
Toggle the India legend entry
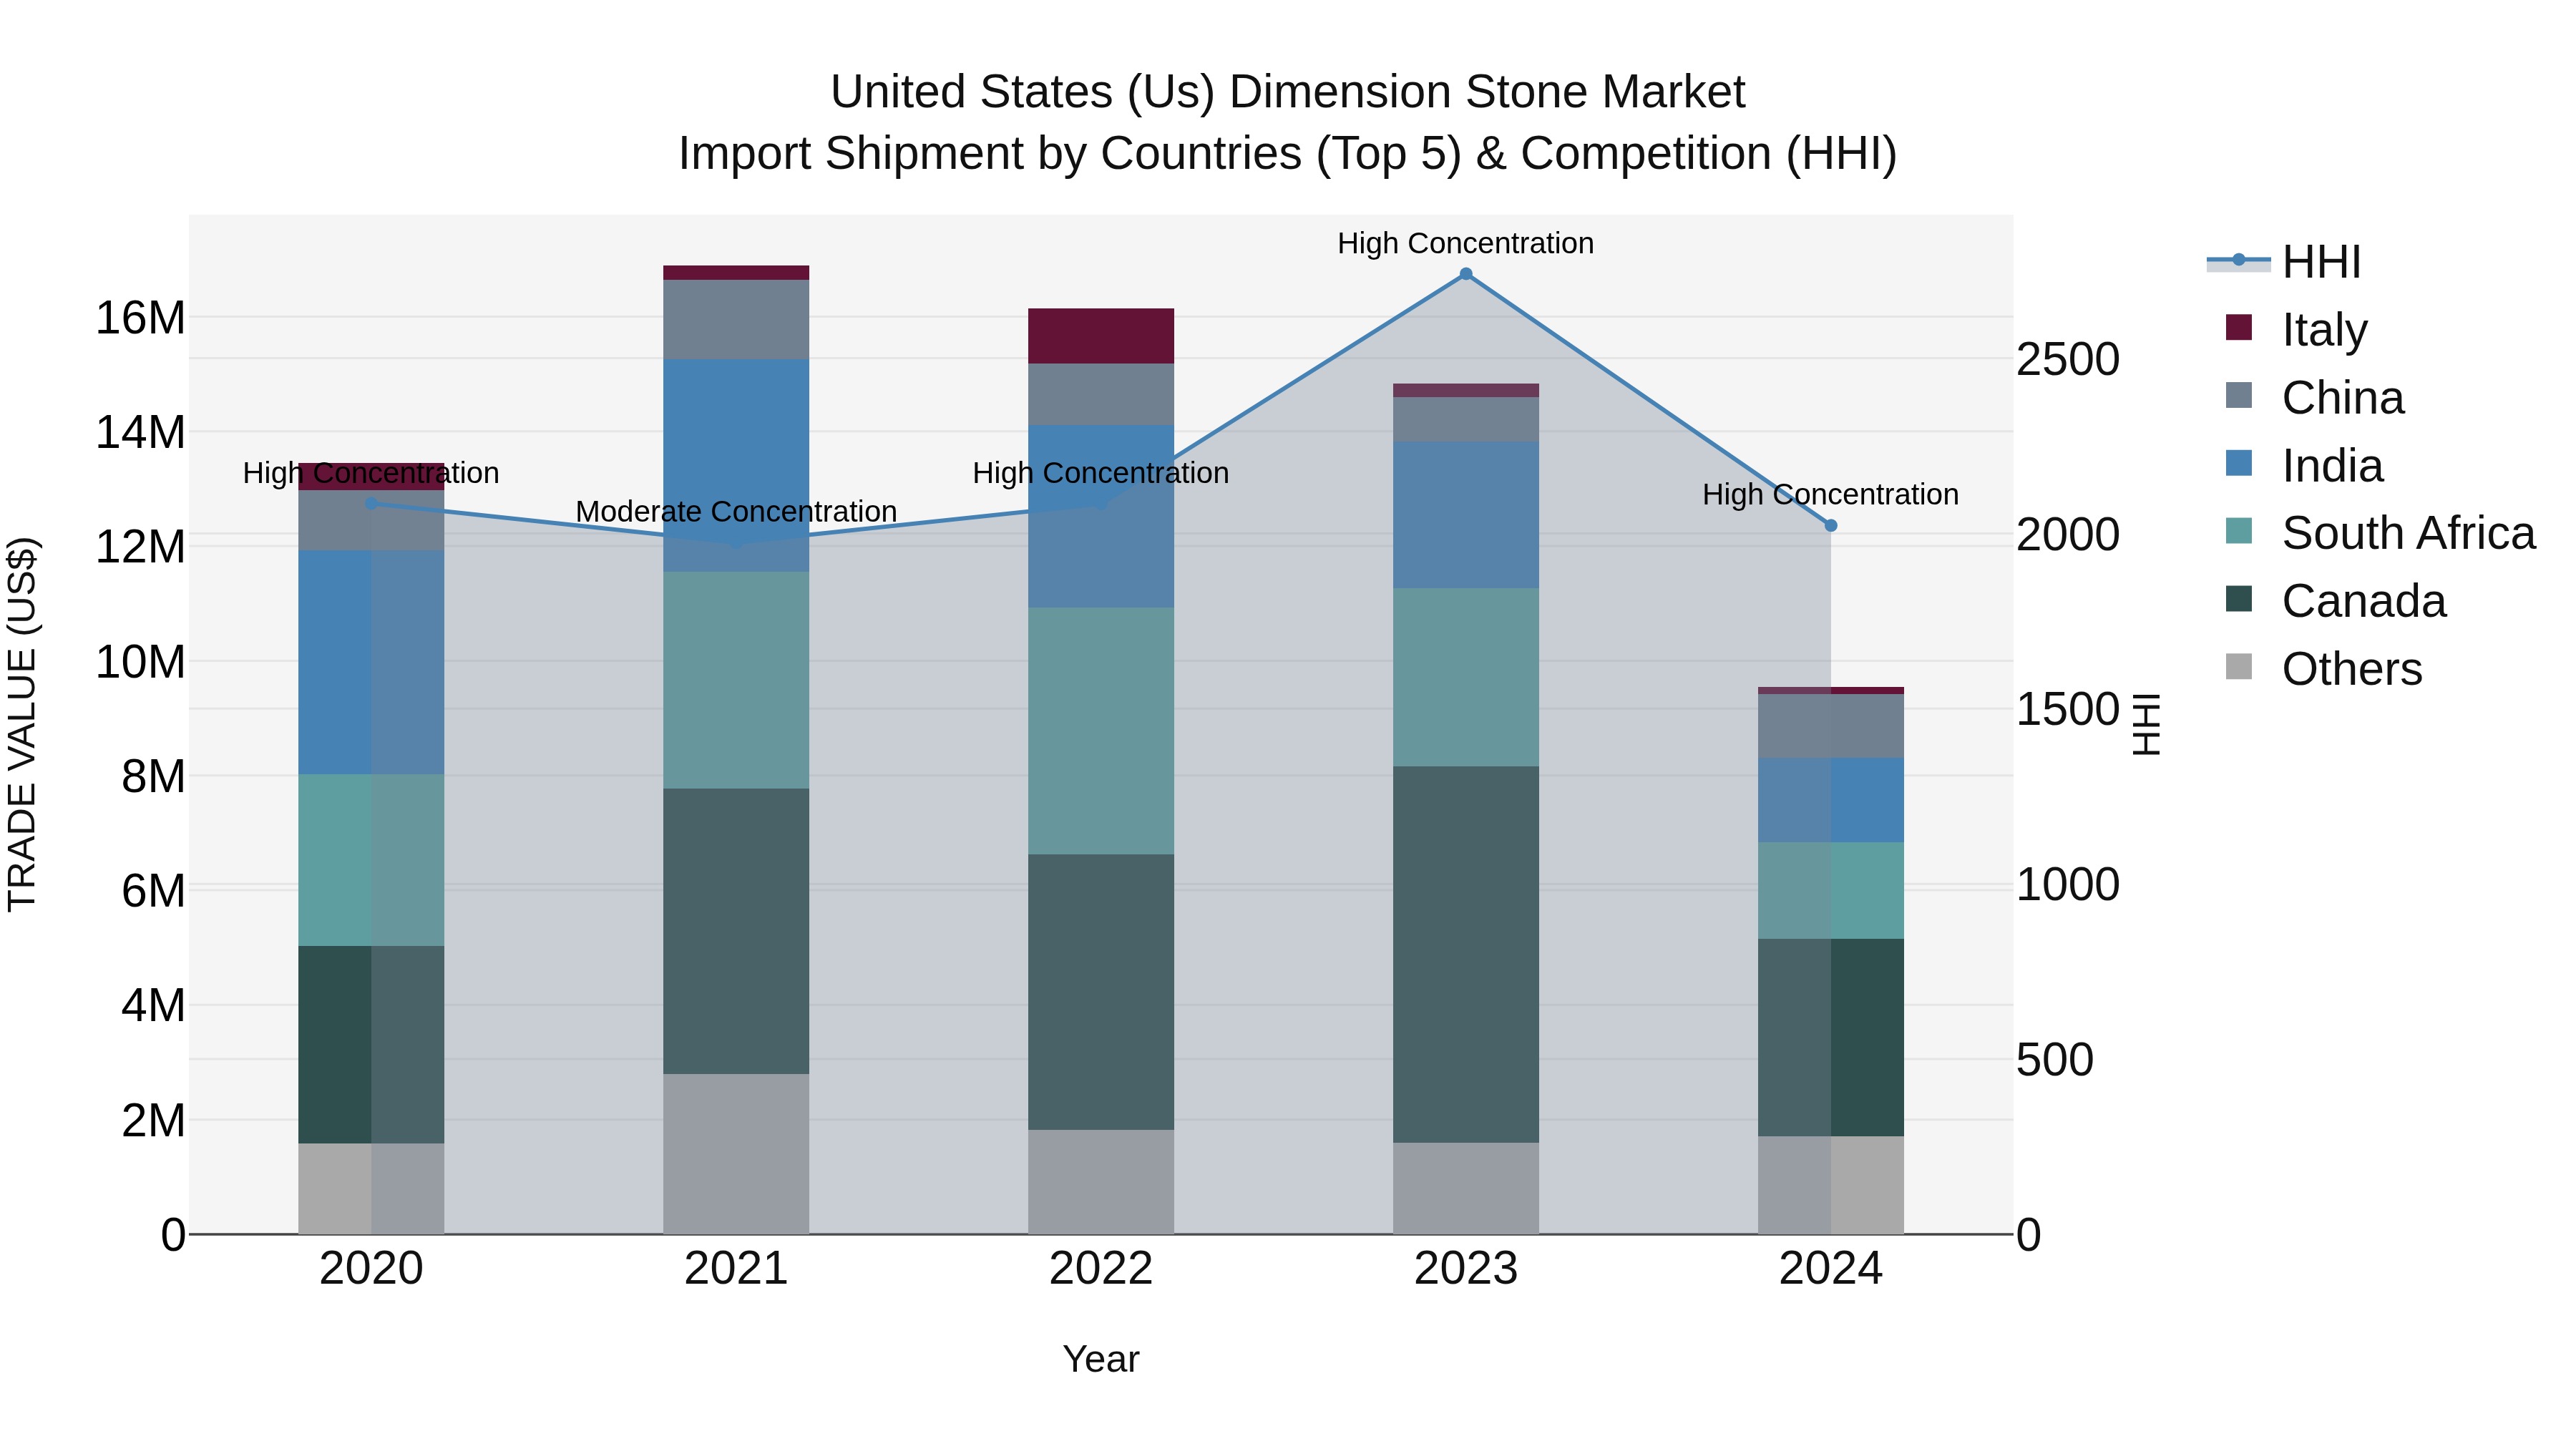(2304, 465)
